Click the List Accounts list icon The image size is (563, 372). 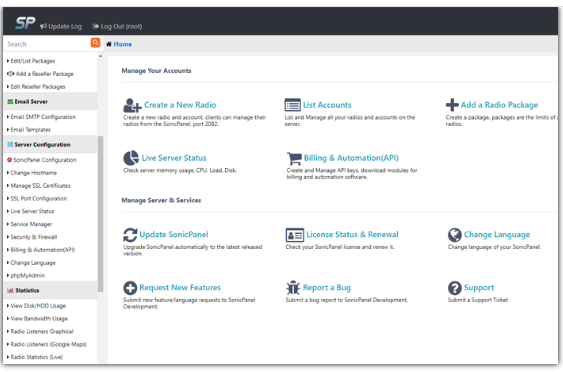click(x=292, y=105)
